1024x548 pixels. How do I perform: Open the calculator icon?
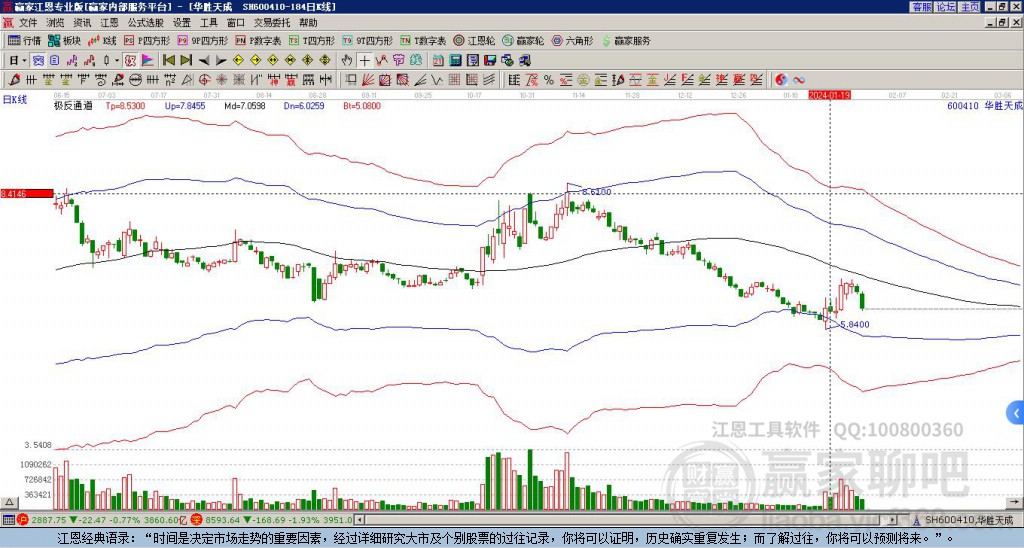pyautogui.click(x=455, y=61)
